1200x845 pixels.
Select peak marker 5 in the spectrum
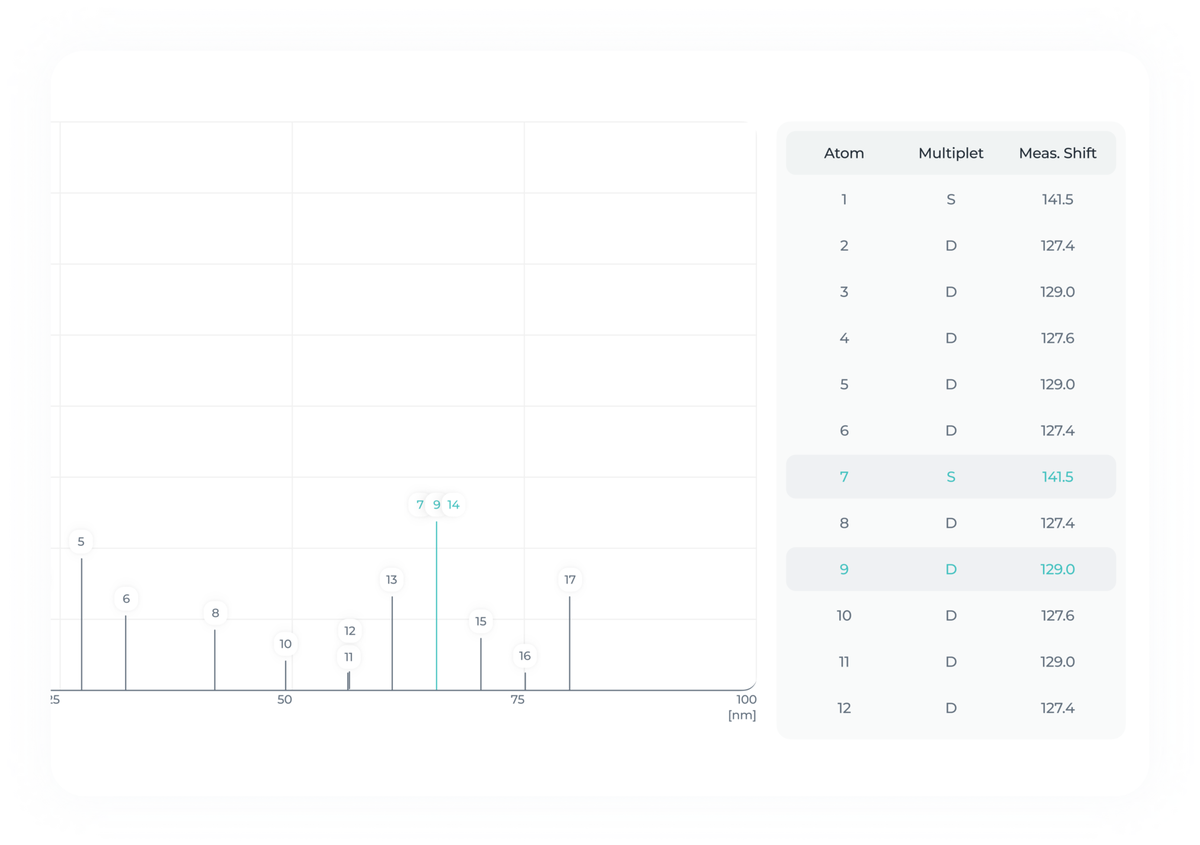pyautogui.click(x=81, y=542)
